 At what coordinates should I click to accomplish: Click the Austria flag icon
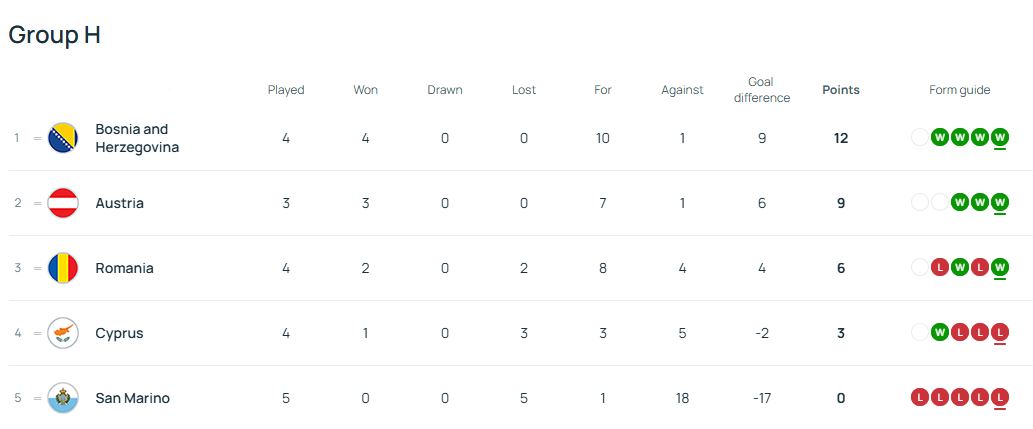point(63,203)
